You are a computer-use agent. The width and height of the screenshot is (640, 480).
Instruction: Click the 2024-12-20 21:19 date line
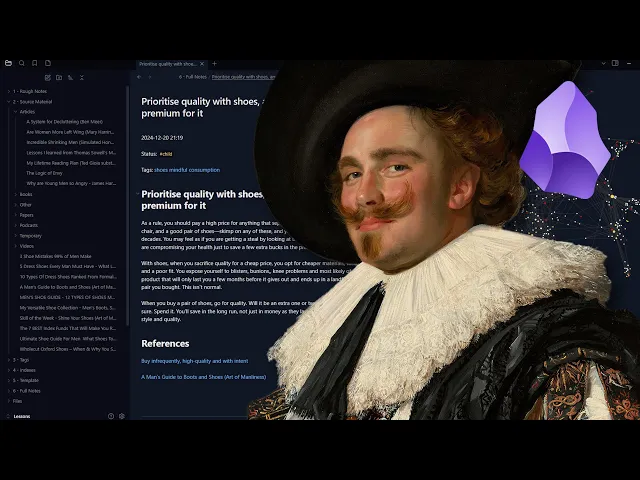[162, 138]
